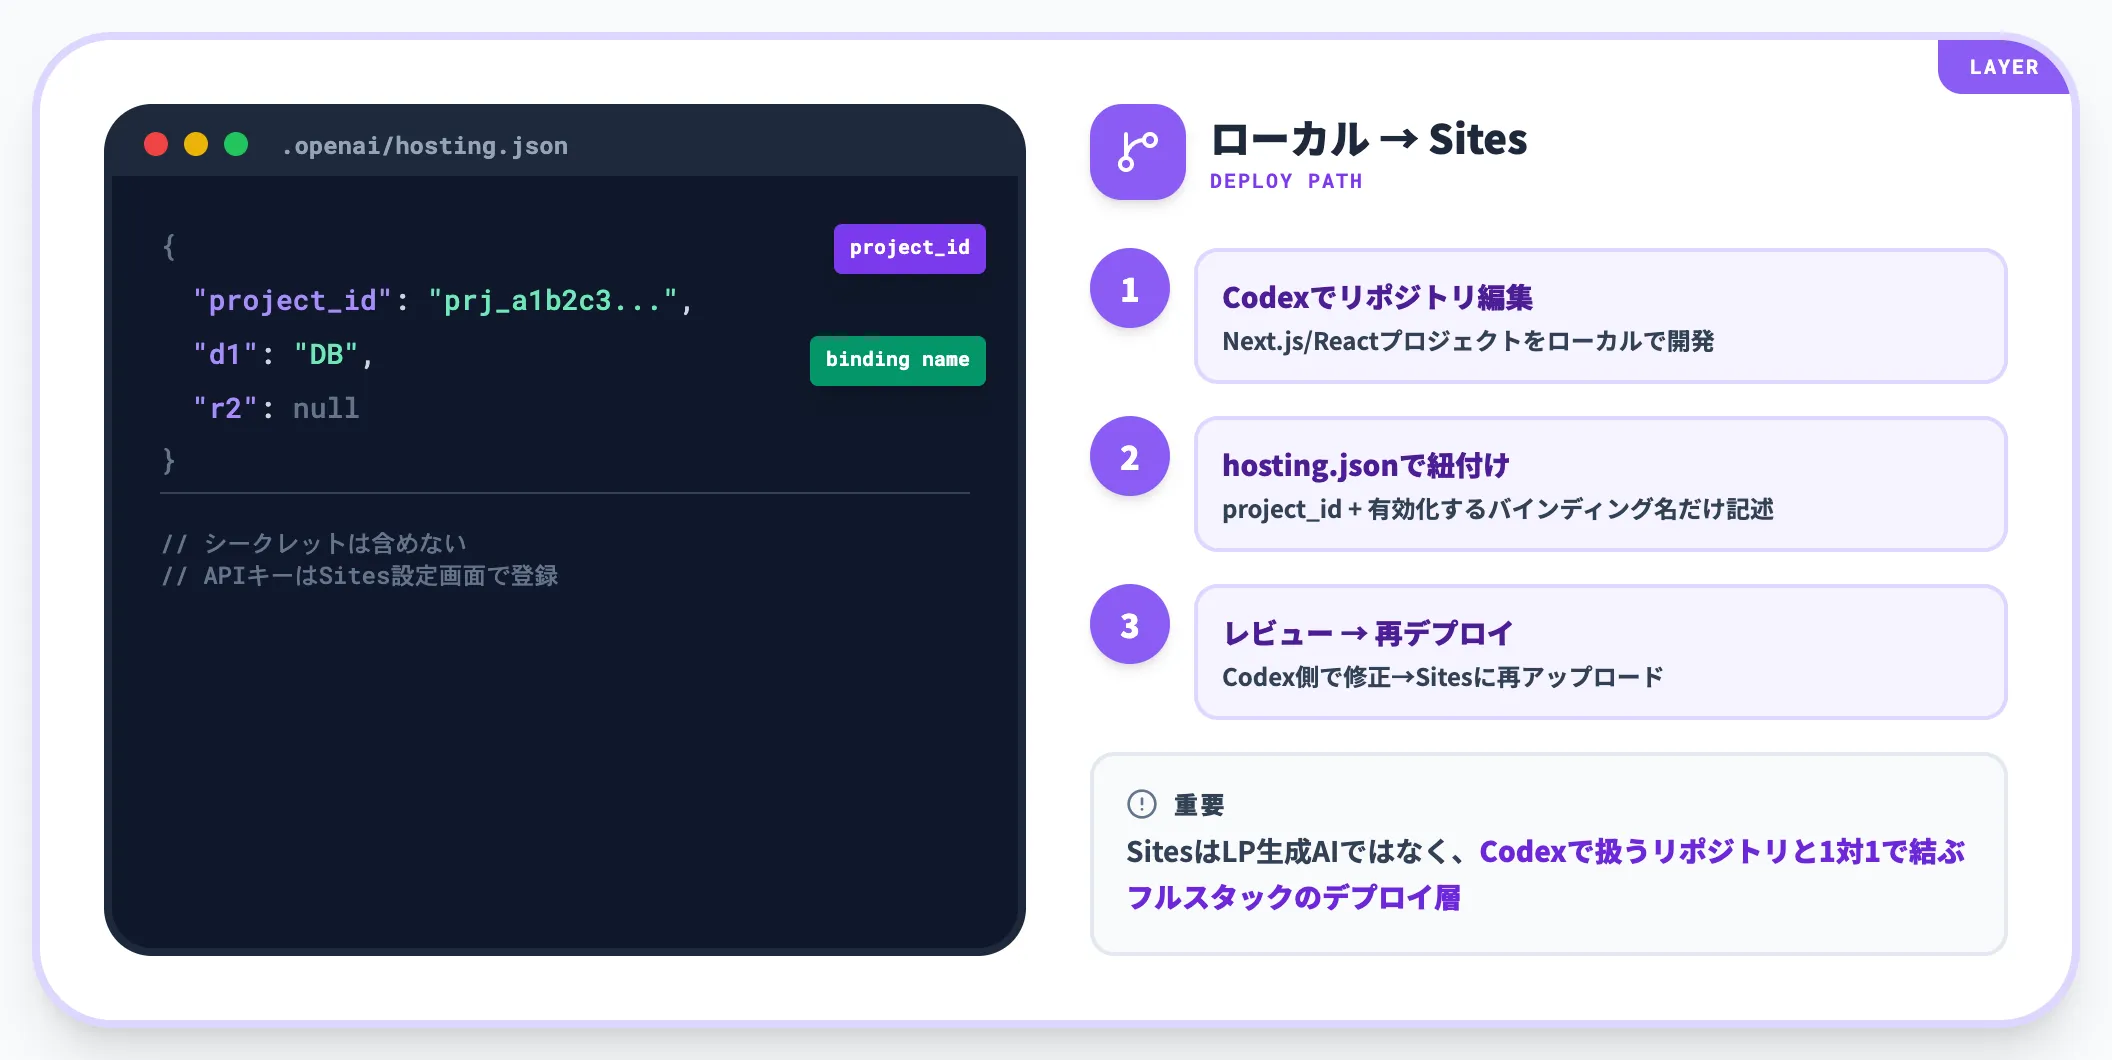This screenshot has width=2112, height=1060.
Task: Click the フルスタックのデプロイ層 highlighted text
Action: click(1293, 897)
